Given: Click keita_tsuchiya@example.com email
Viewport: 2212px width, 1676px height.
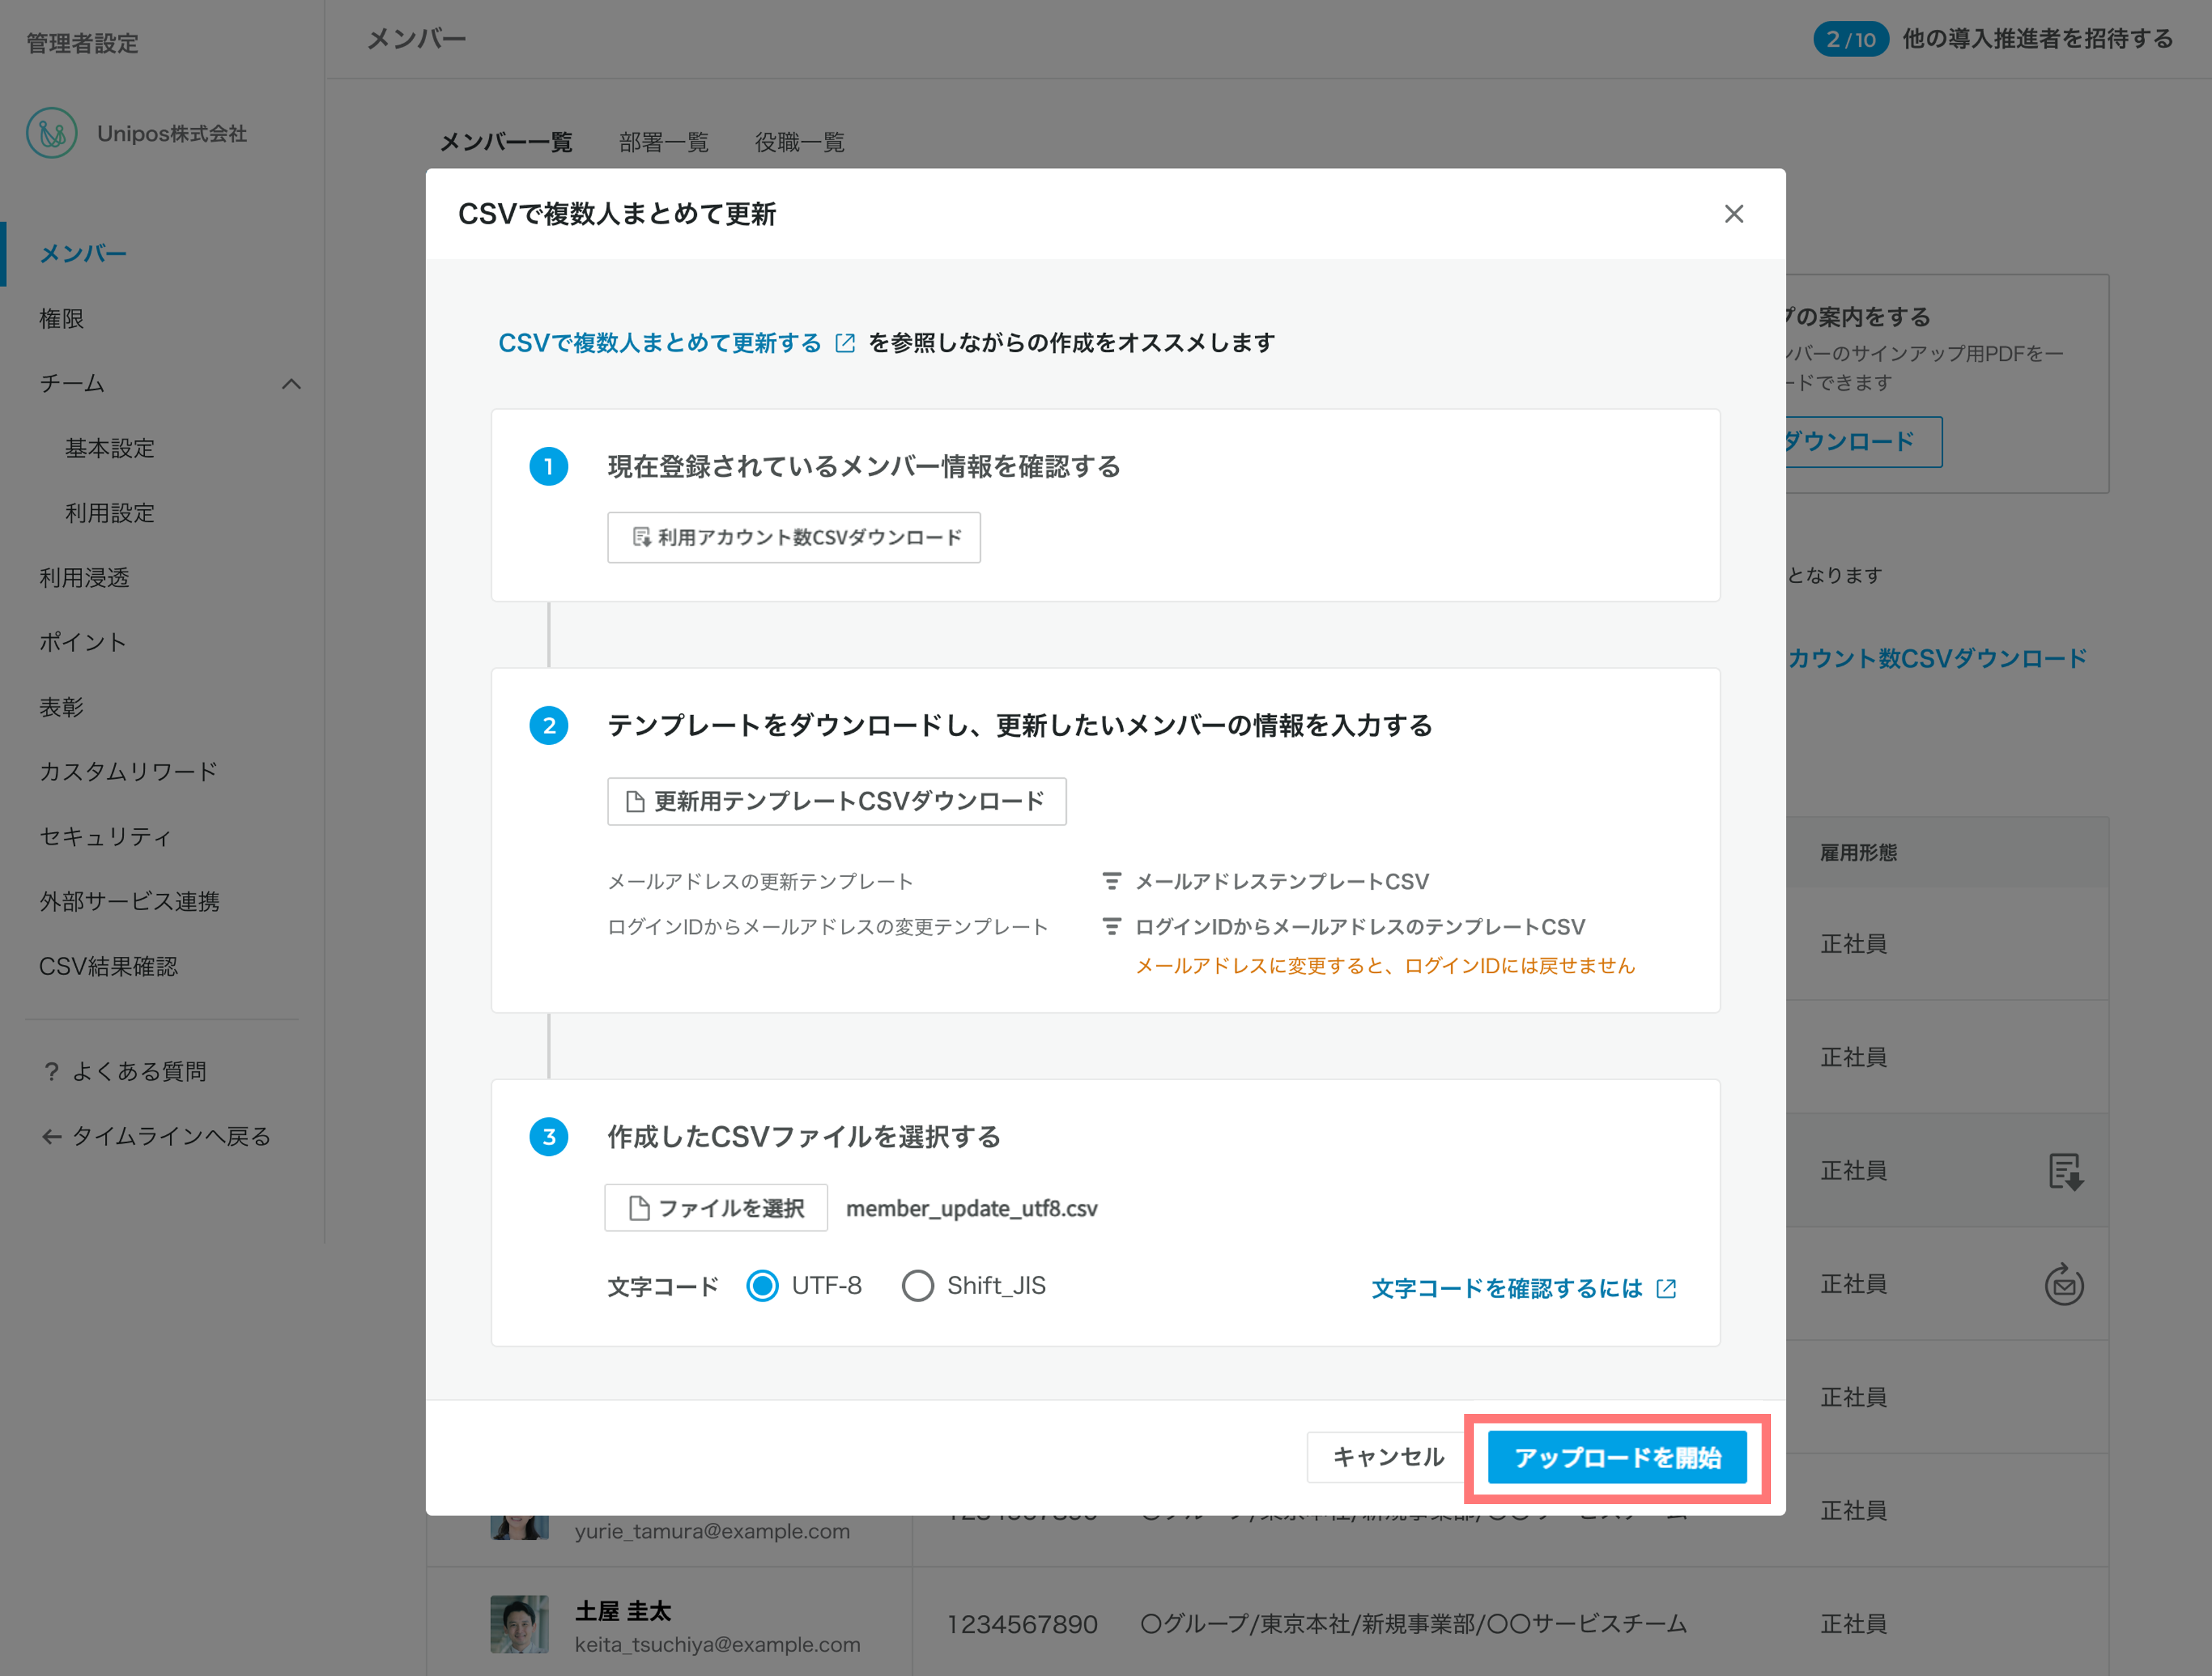Looking at the screenshot, I should (717, 1644).
